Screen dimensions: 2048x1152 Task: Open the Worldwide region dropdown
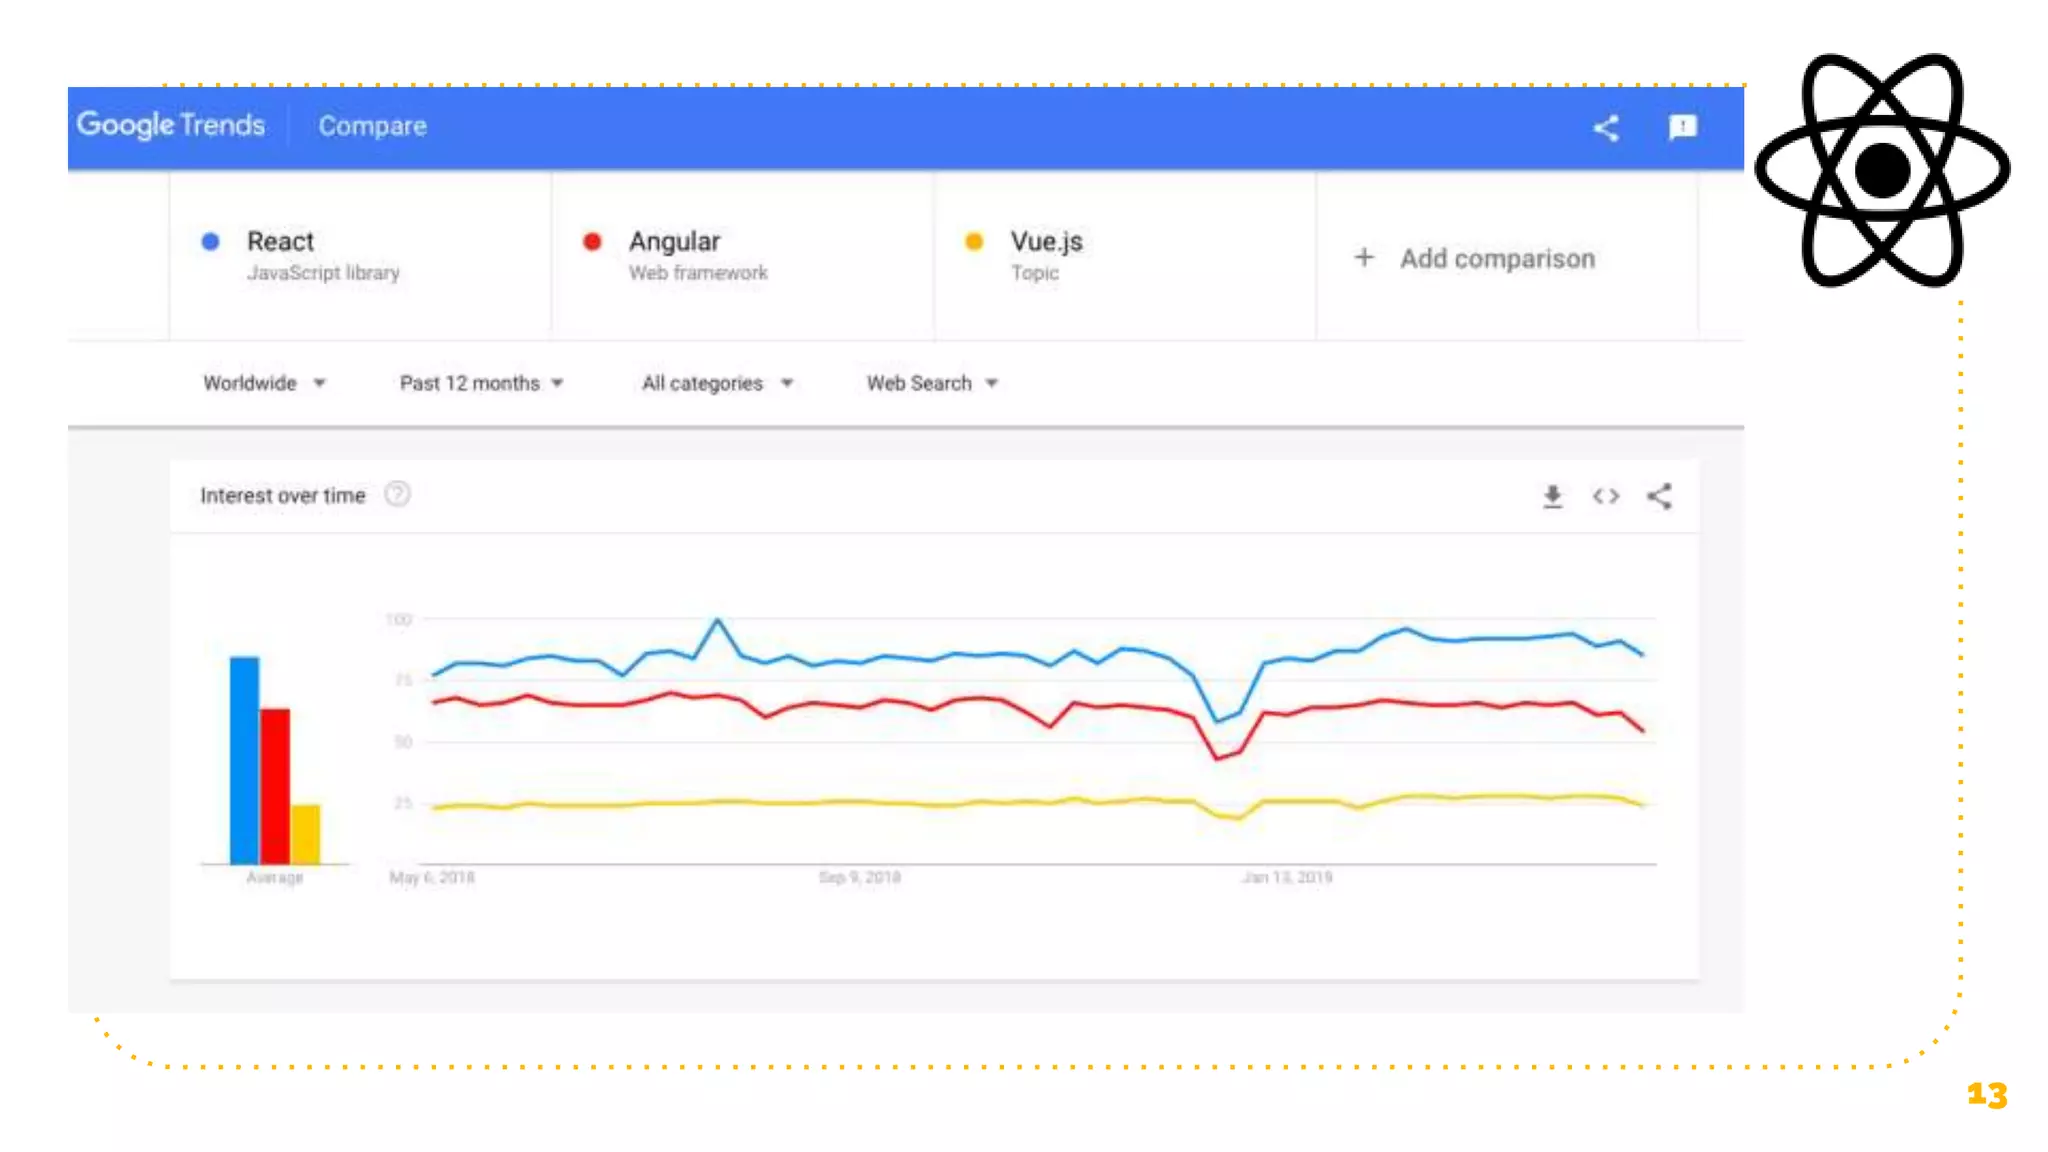264,383
